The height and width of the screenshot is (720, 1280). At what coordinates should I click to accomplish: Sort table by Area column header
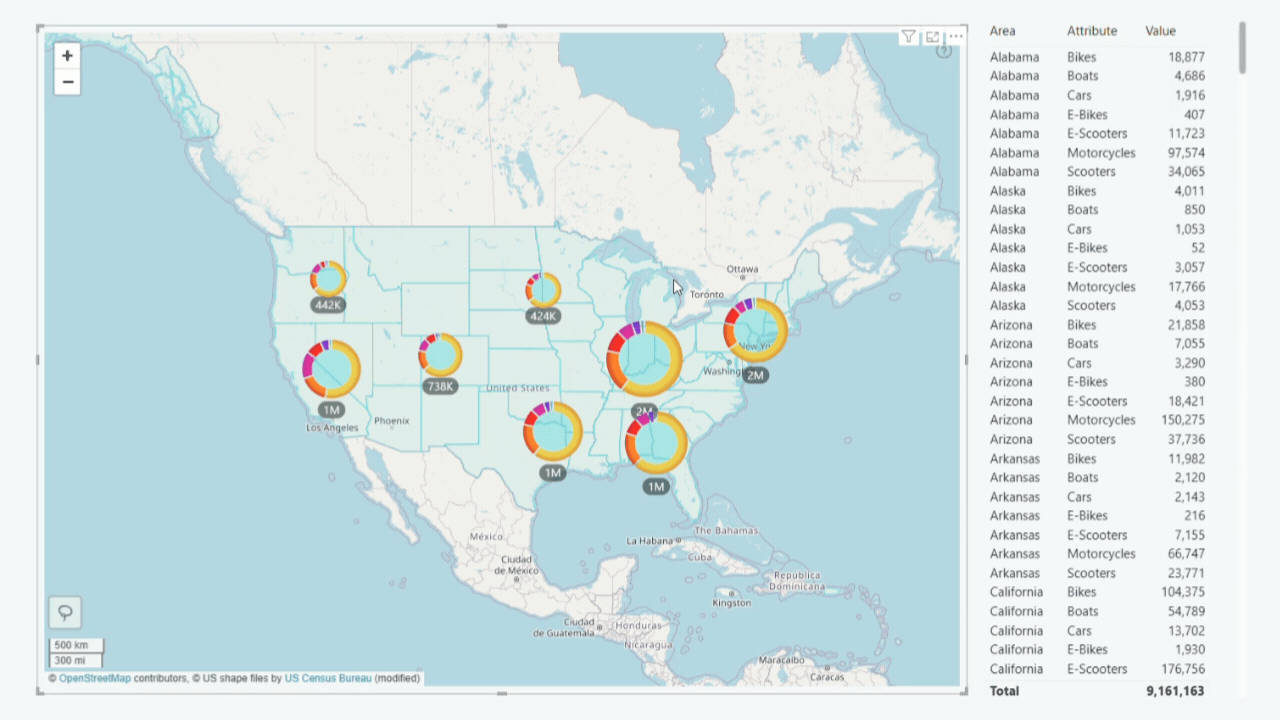(x=1002, y=31)
